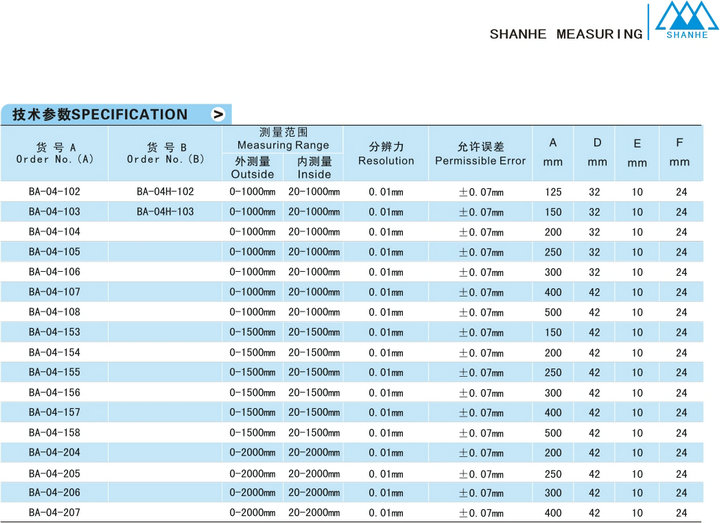The image size is (720, 523).
Task: Click the Order No. (A) column header
Action: (x=55, y=153)
